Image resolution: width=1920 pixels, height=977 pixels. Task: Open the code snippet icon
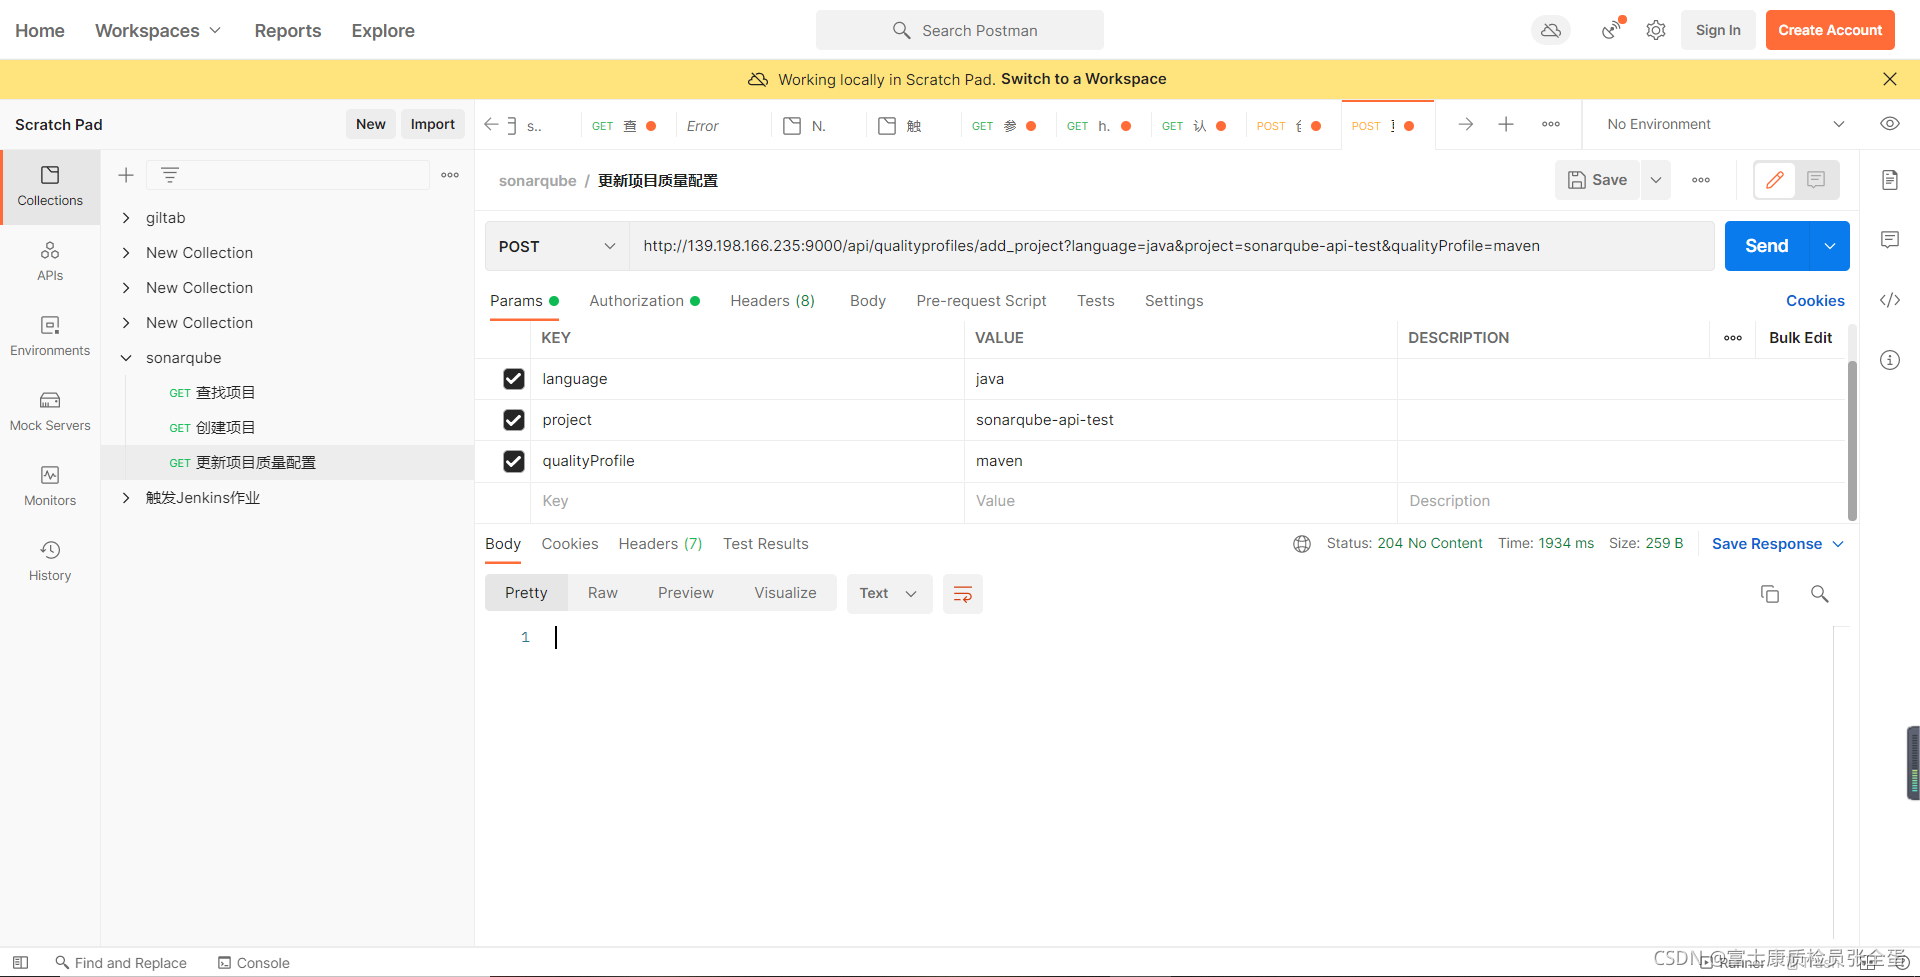pyautogui.click(x=1890, y=300)
